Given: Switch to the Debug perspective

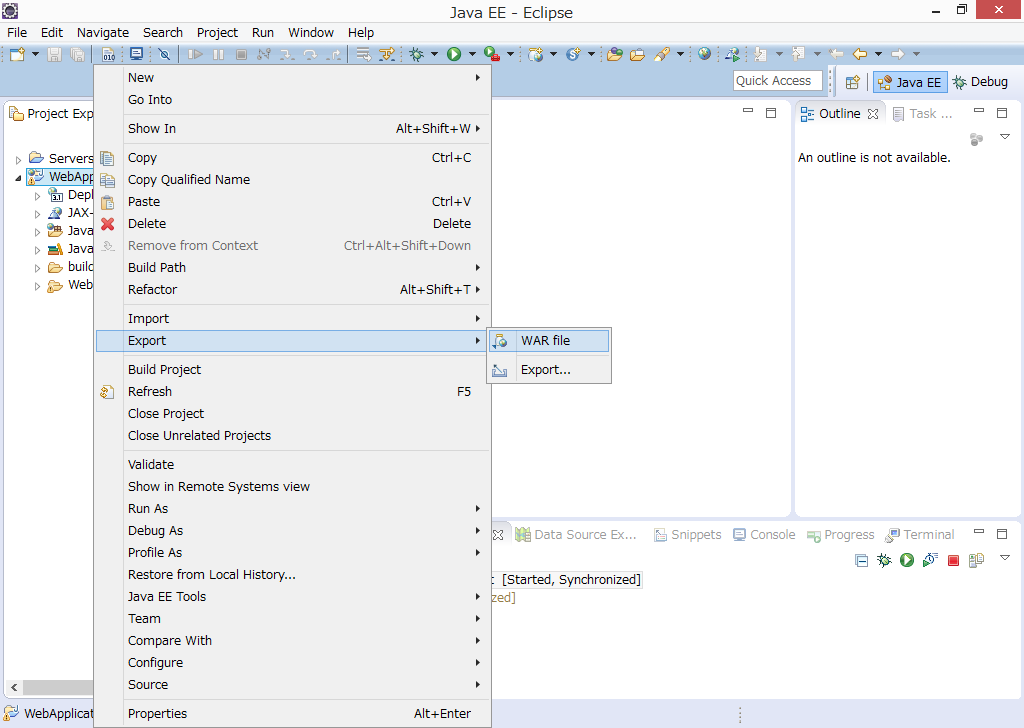Looking at the screenshot, I should [x=980, y=82].
